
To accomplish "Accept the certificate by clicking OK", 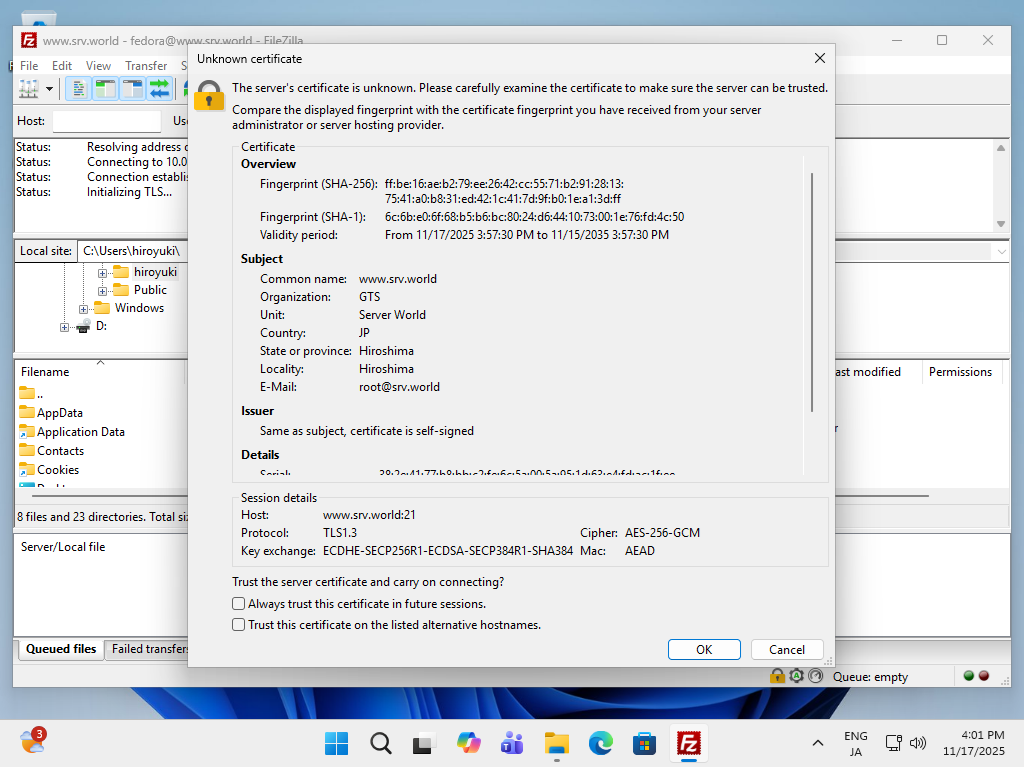I will point(703,649).
